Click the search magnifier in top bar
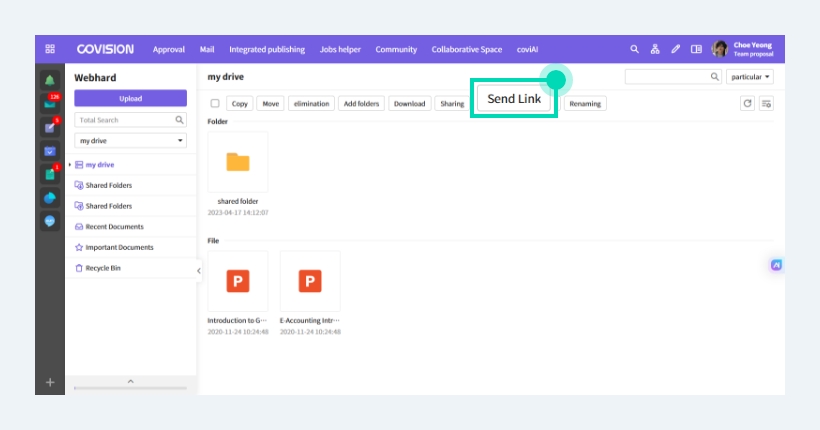820x430 pixels. [x=634, y=49]
